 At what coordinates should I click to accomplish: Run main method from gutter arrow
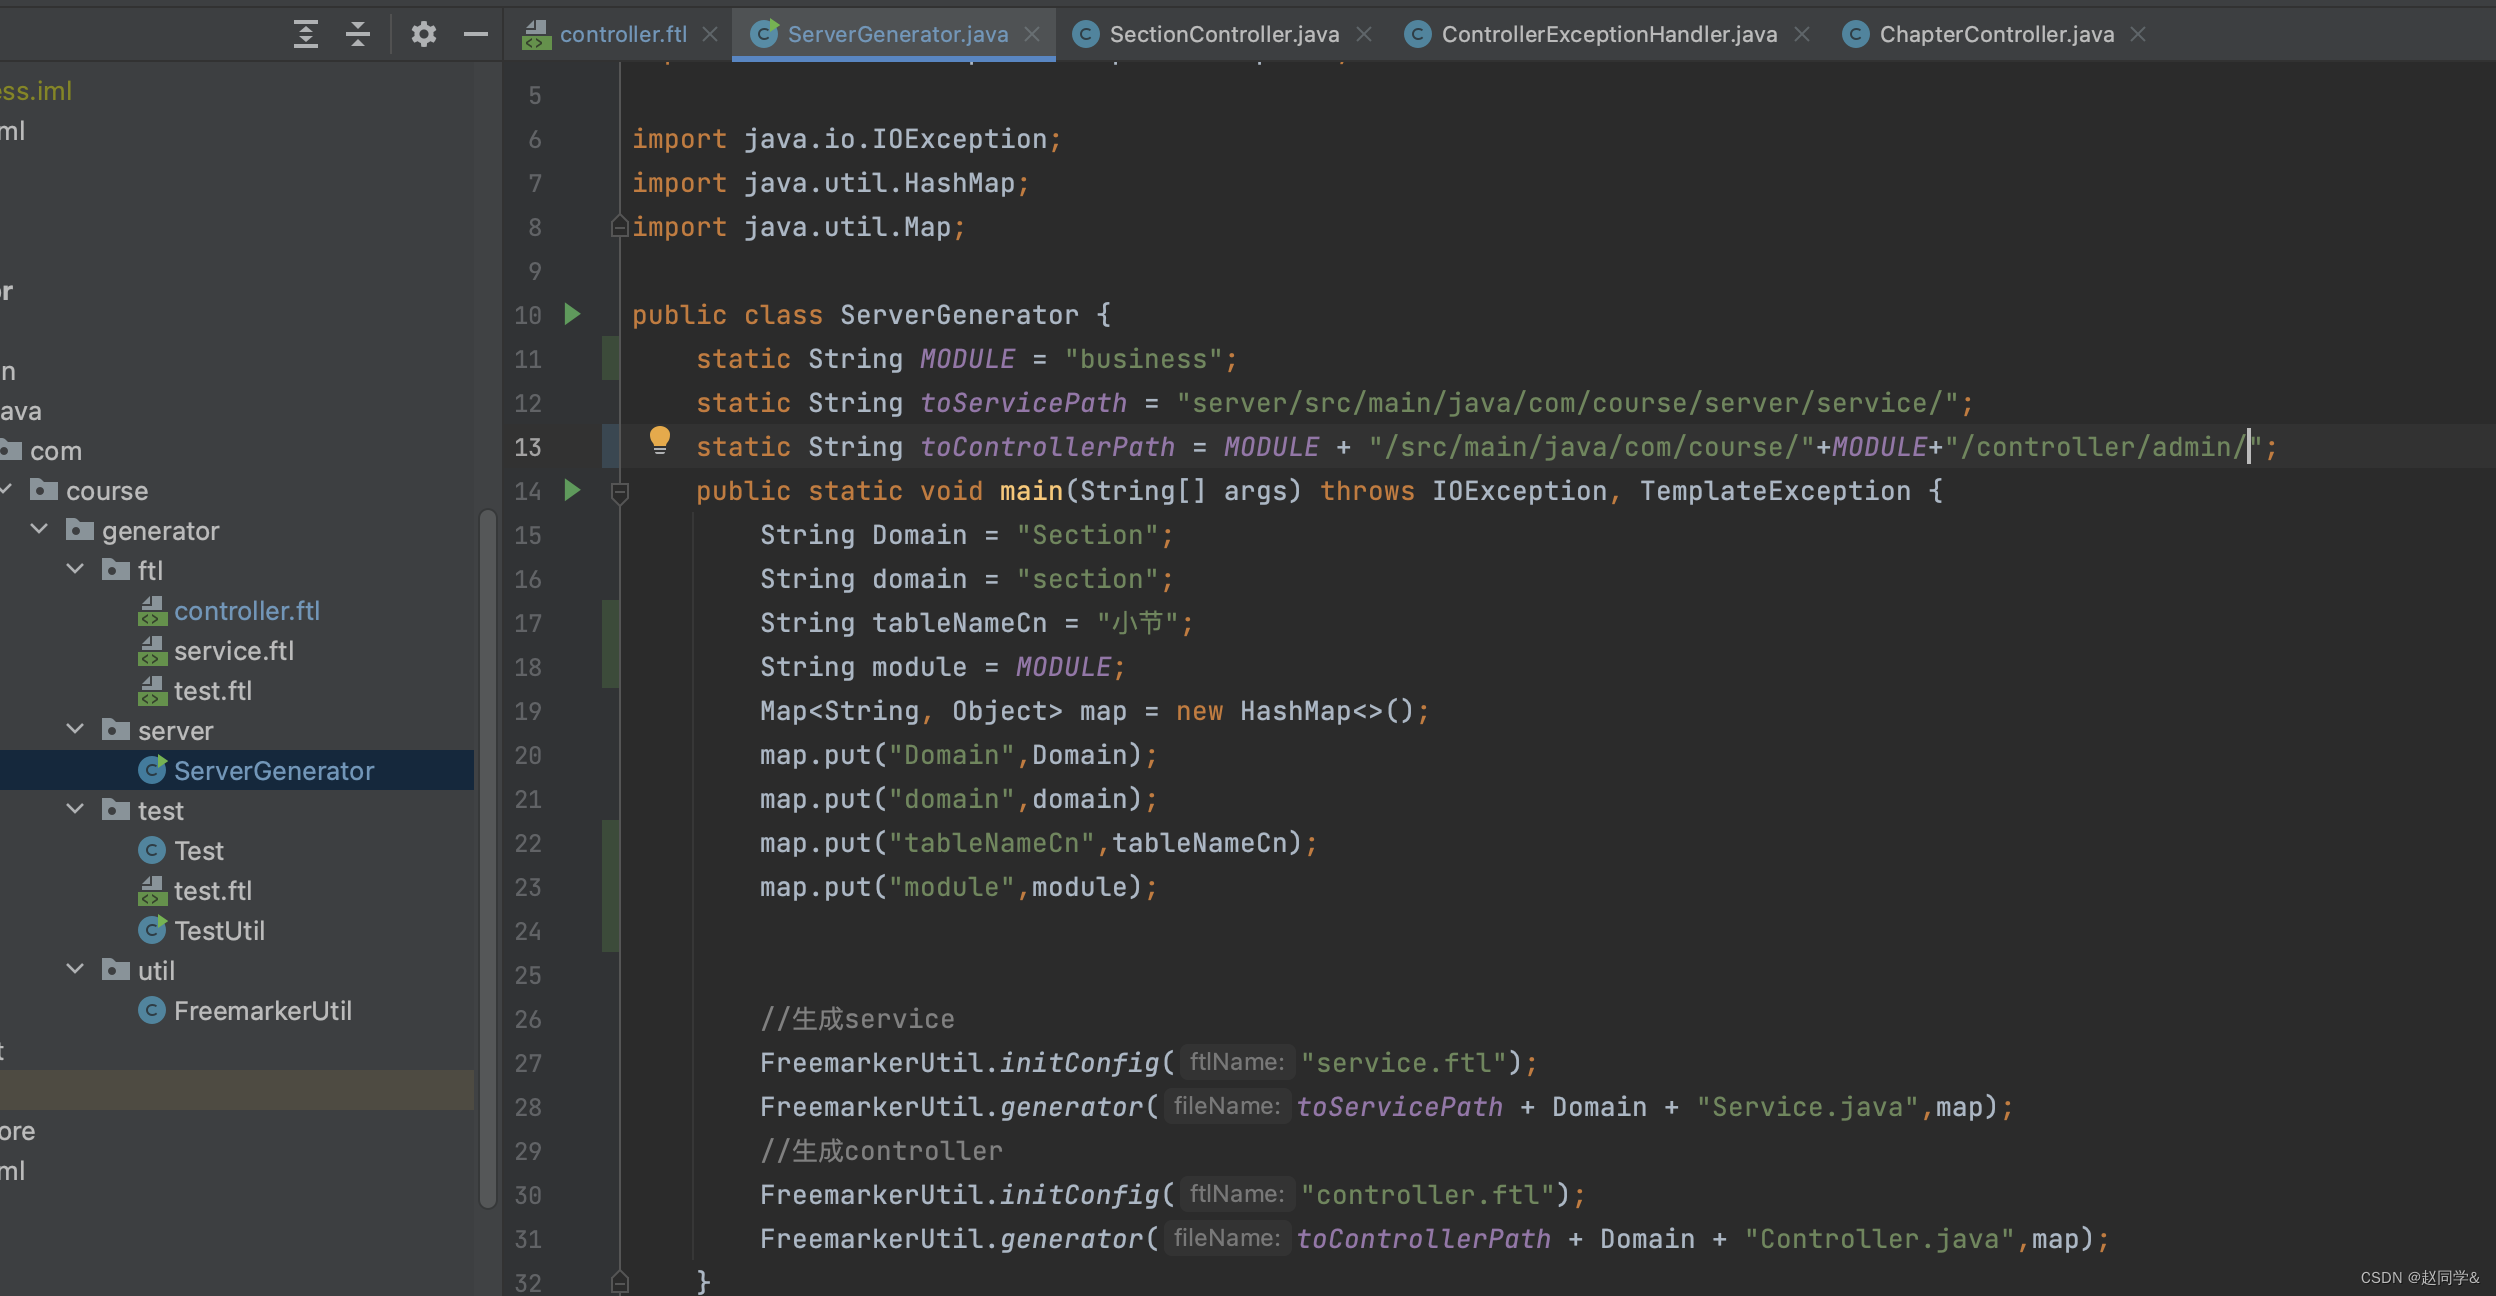click(572, 491)
